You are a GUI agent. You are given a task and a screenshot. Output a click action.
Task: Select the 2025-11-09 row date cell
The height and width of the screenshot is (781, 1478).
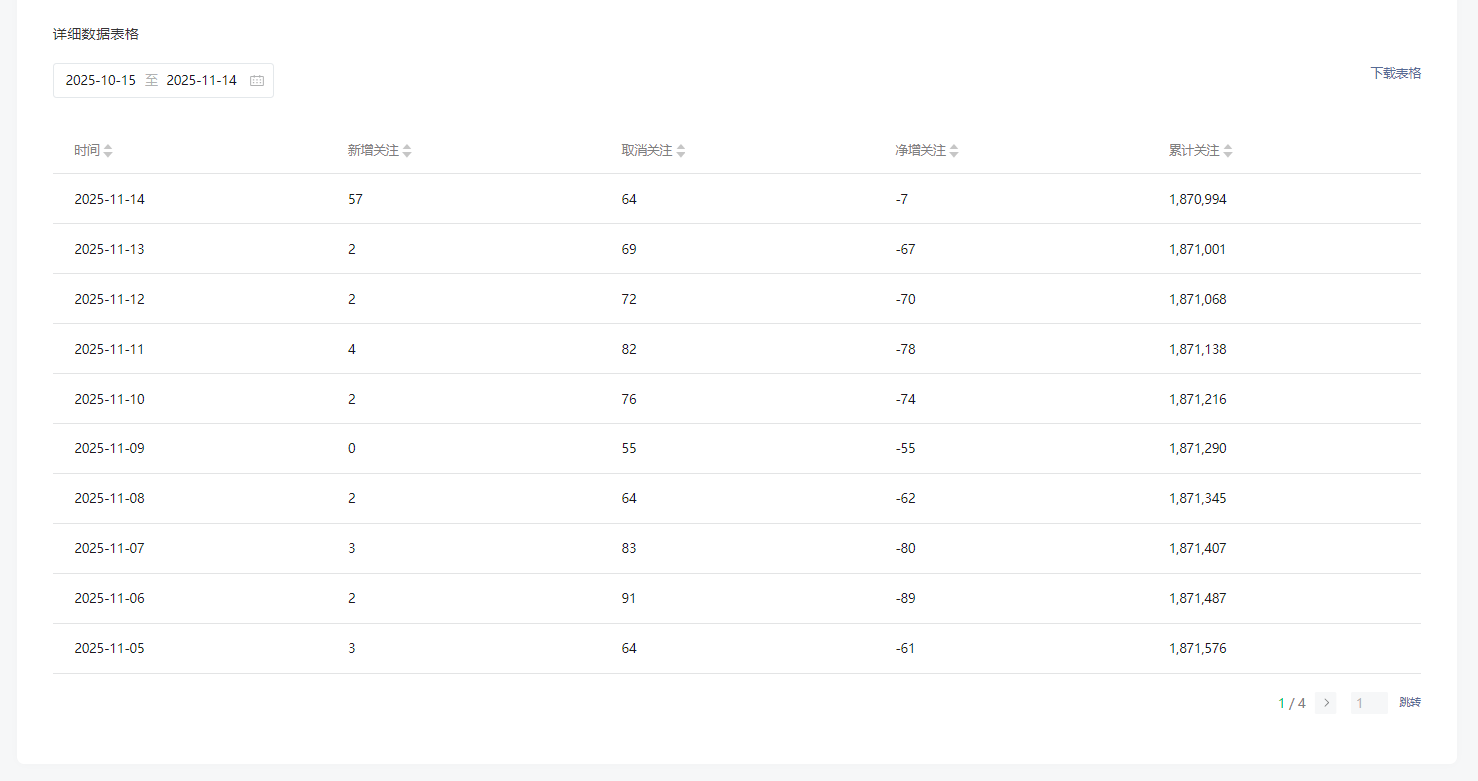(109, 448)
